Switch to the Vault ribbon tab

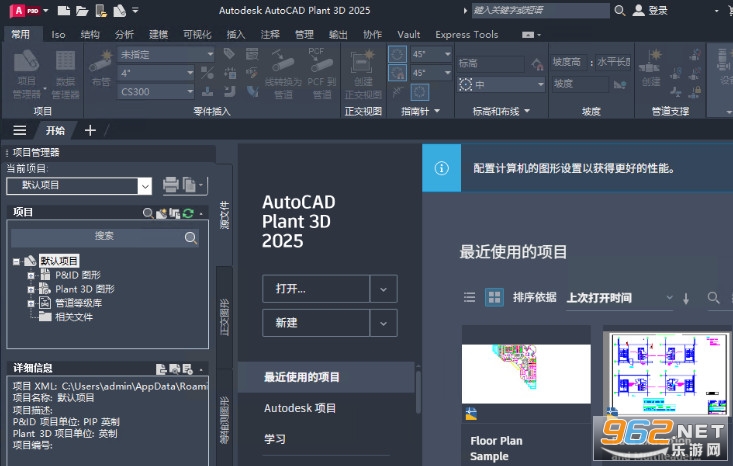(409, 35)
